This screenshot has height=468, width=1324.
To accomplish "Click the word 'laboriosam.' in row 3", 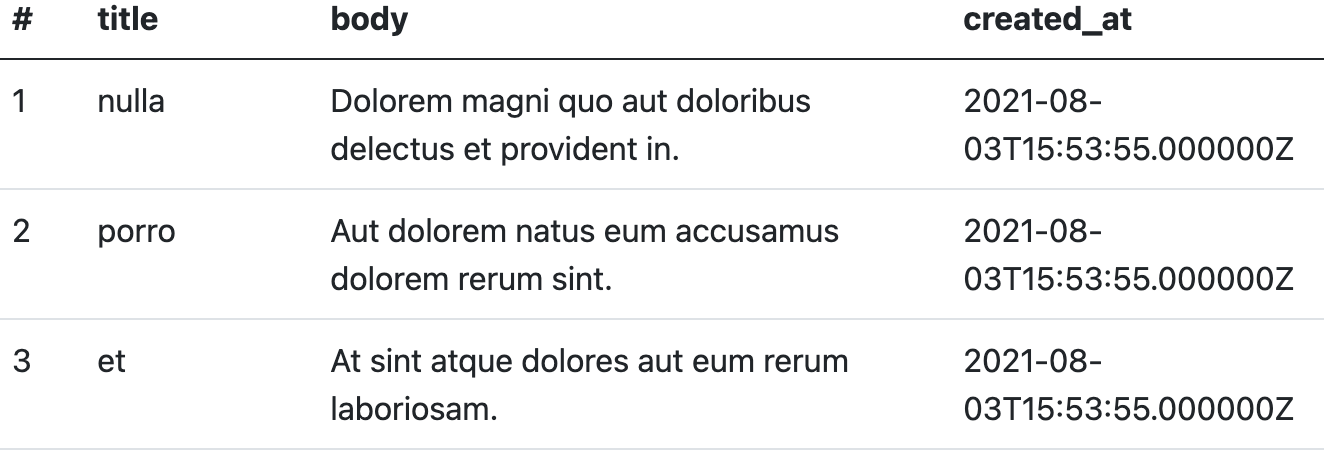I will coord(414,410).
